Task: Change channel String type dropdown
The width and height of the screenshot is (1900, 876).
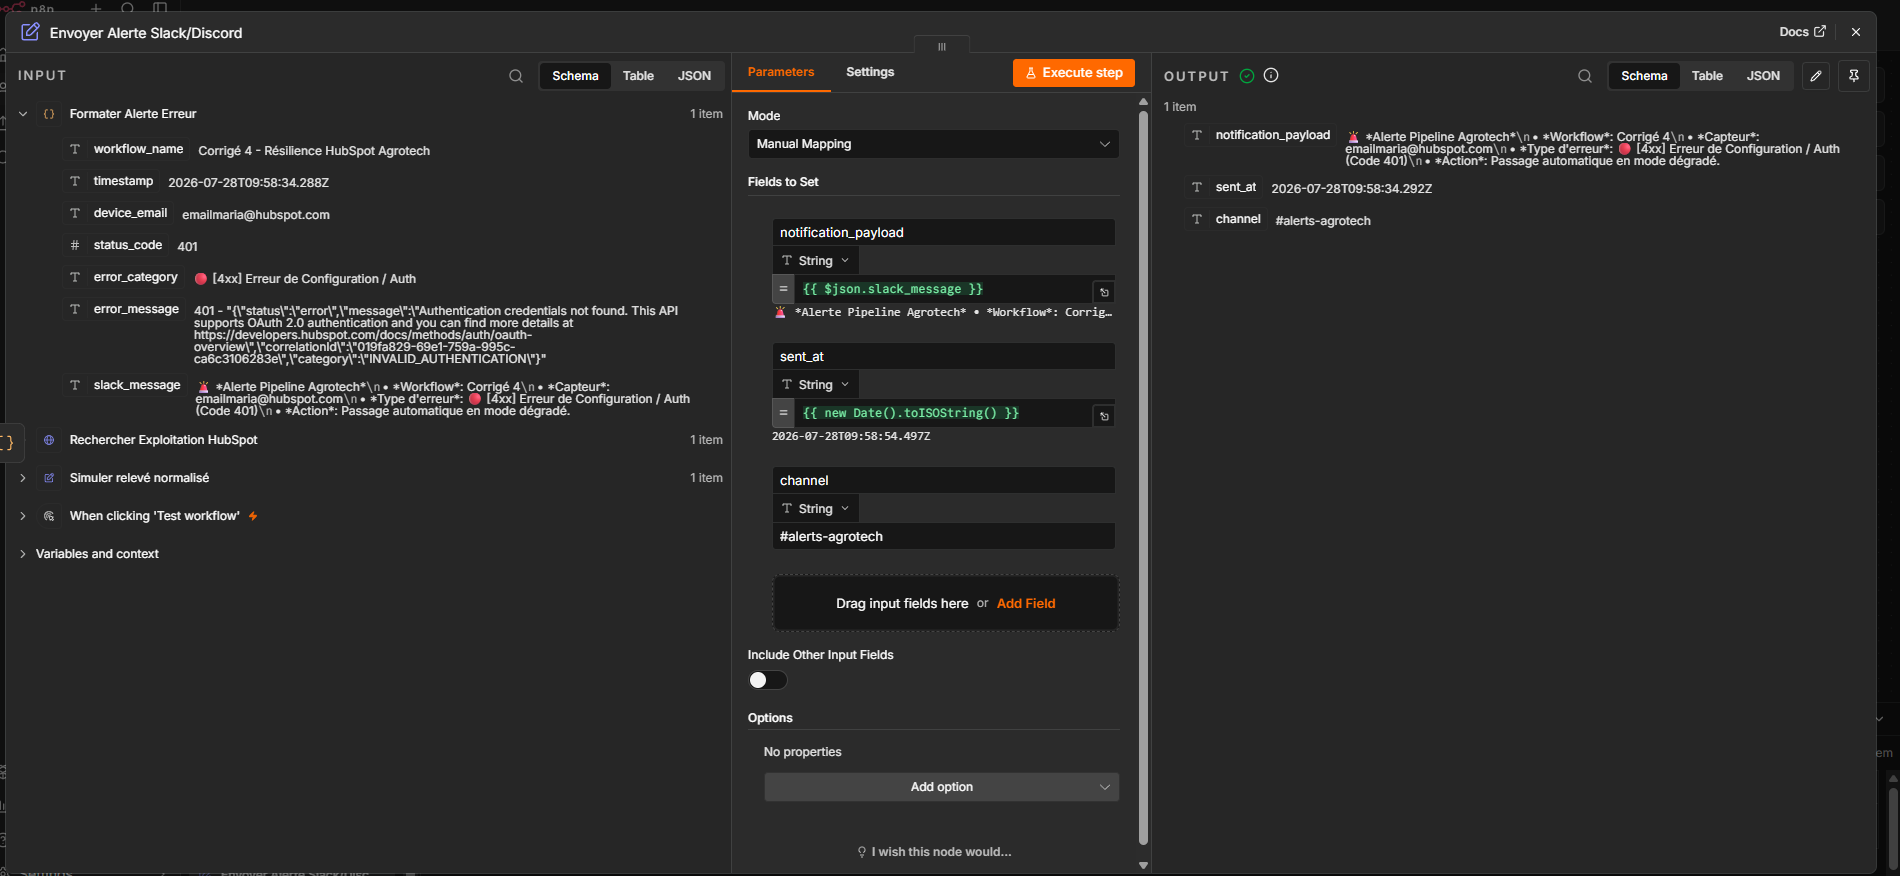Action: pos(816,509)
